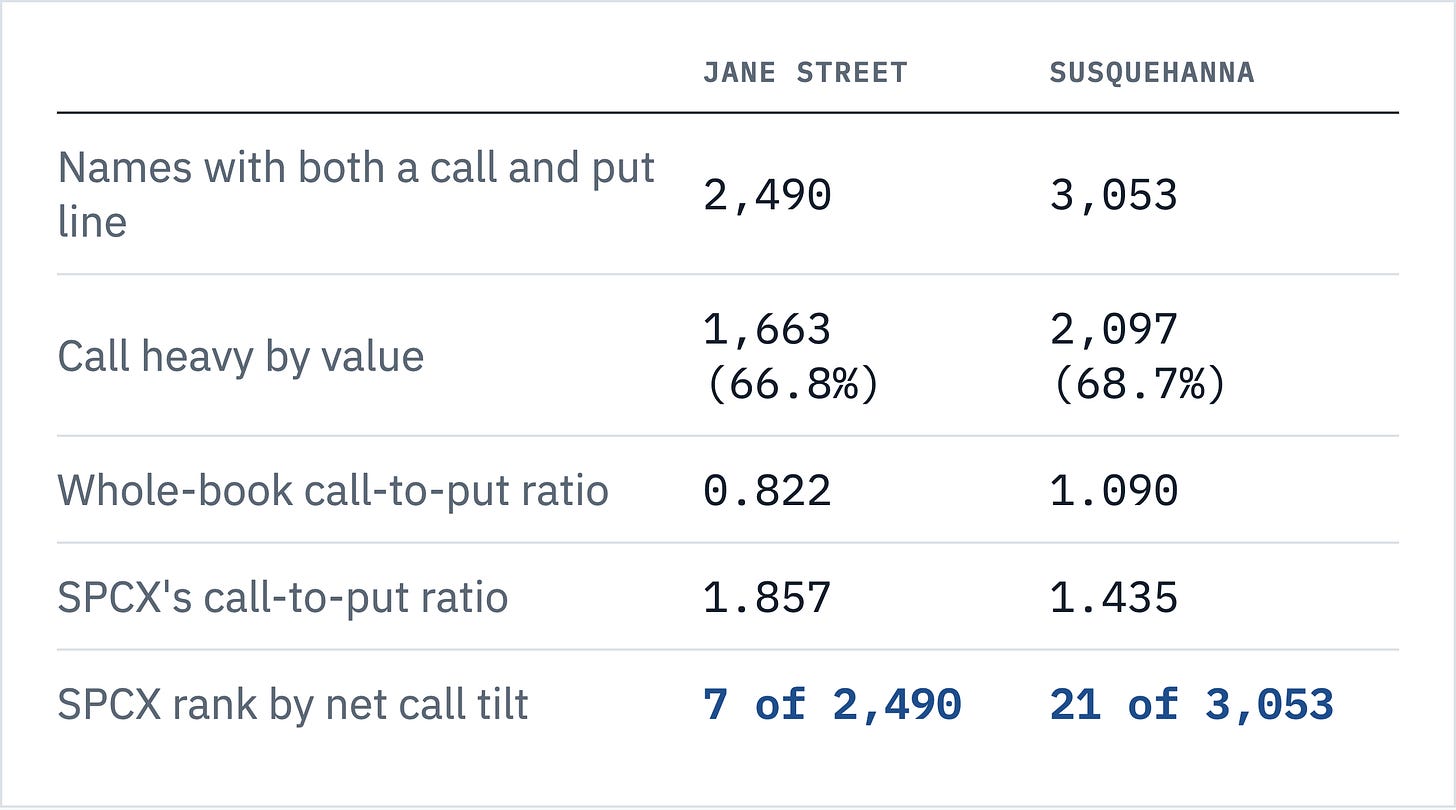Screen dimensions: 1456x810
Task: Click the JANE STREET column header
Action: (x=805, y=73)
